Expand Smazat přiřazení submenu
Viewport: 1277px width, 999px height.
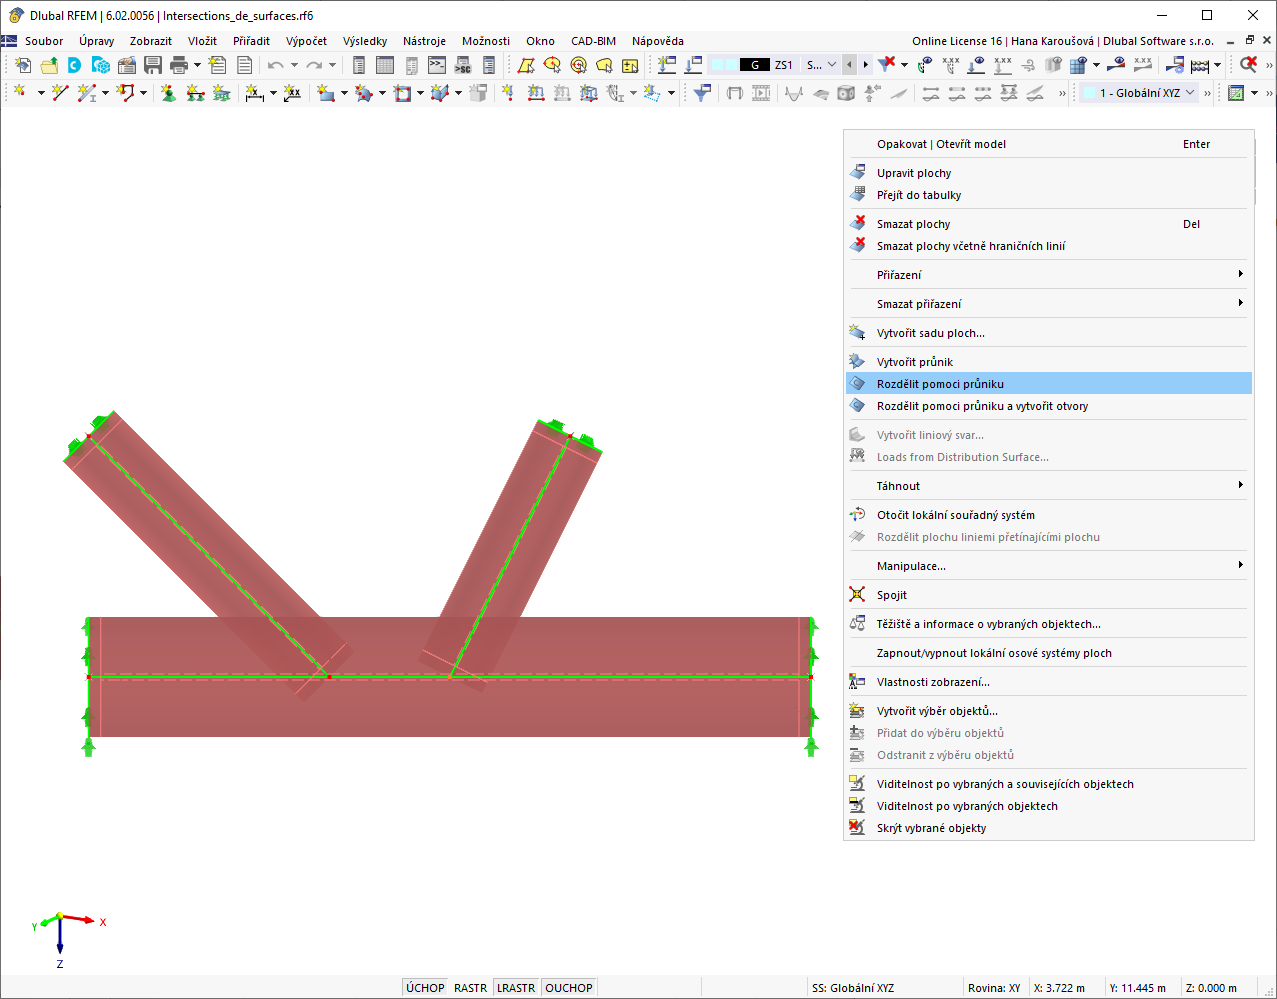point(1049,304)
